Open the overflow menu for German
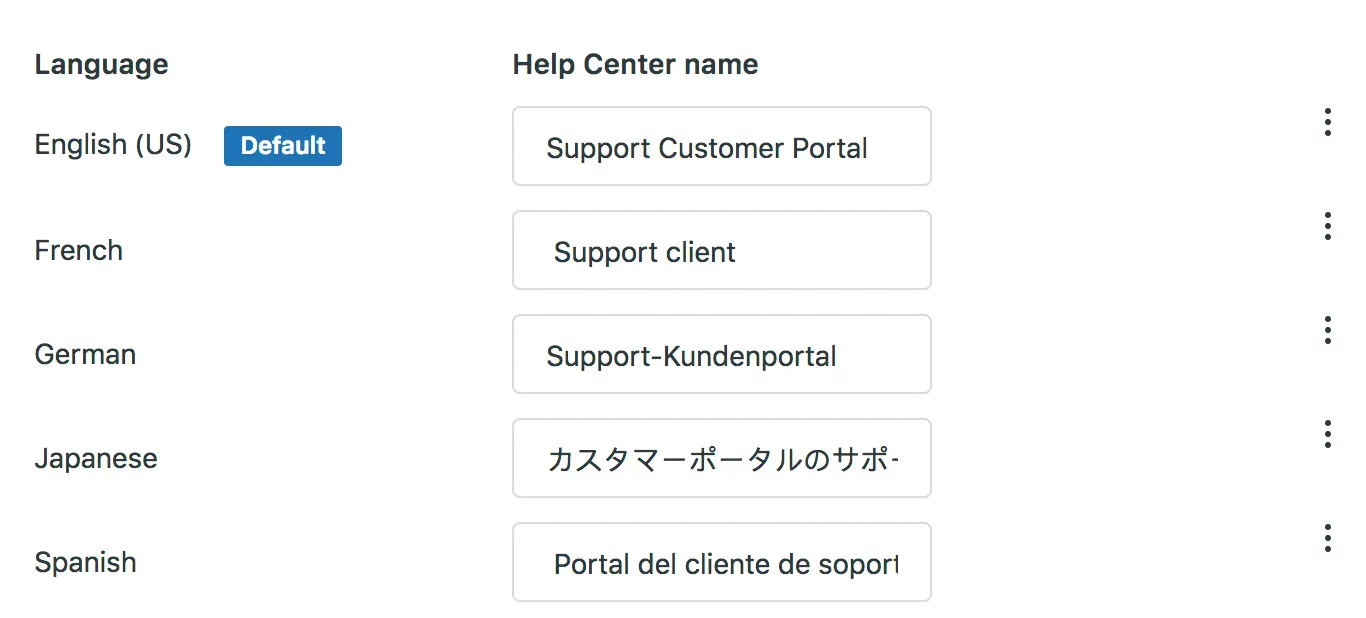The width and height of the screenshot is (1366, 618). (x=1328, y=330)
